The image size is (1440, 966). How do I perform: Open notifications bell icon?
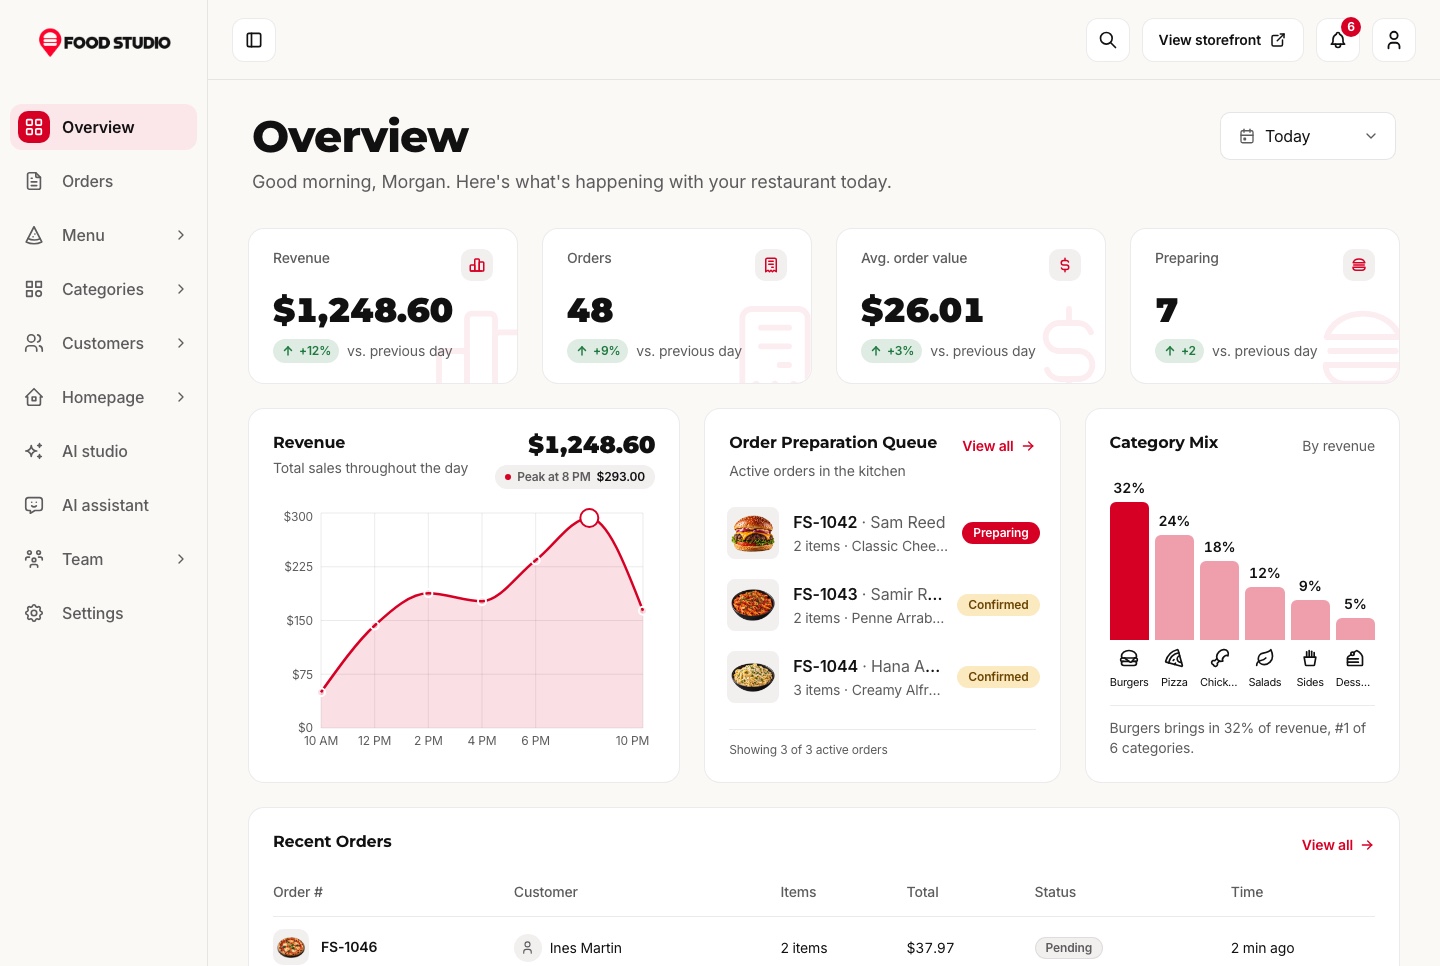pos(1338,40)
